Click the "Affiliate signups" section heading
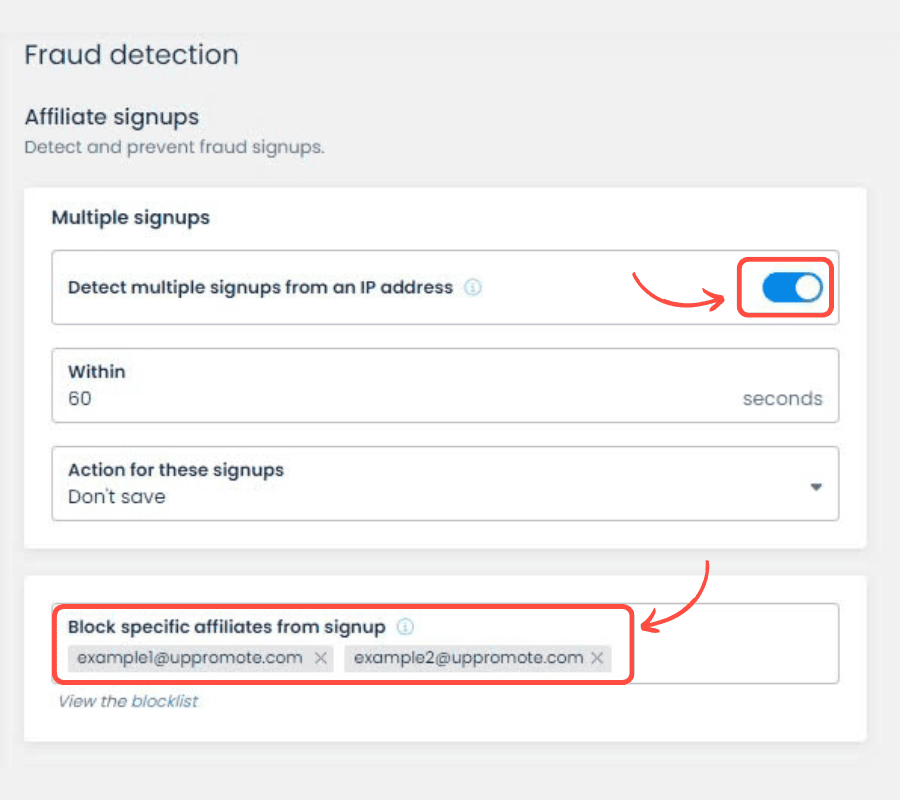This screenshot has height=800, width=900. coord(111,117)
